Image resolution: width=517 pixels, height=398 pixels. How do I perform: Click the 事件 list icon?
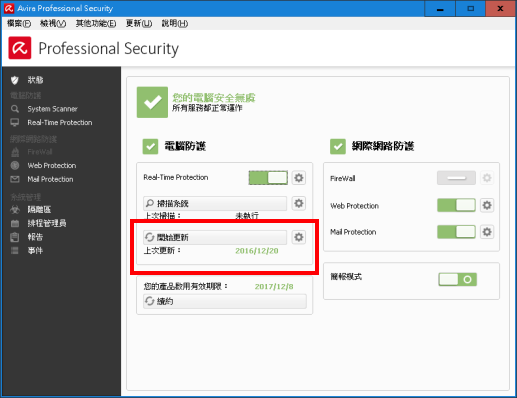(x=15, y=251)
